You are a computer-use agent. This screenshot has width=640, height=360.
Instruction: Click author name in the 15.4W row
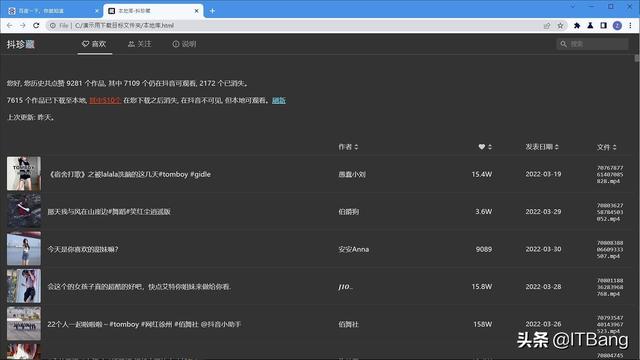[x=352, y=174]
